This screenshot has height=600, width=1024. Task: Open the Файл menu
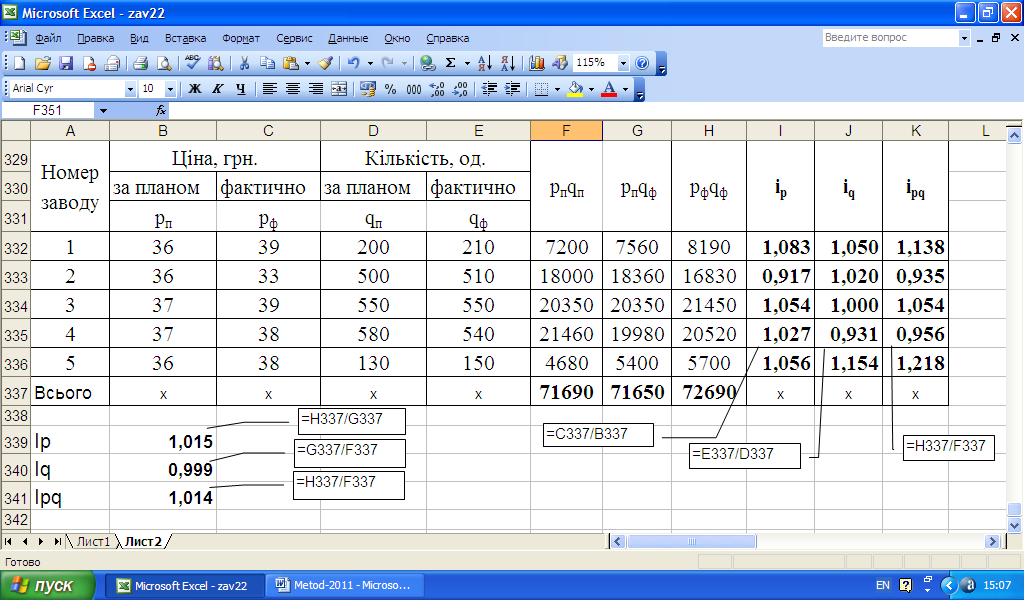48,39
